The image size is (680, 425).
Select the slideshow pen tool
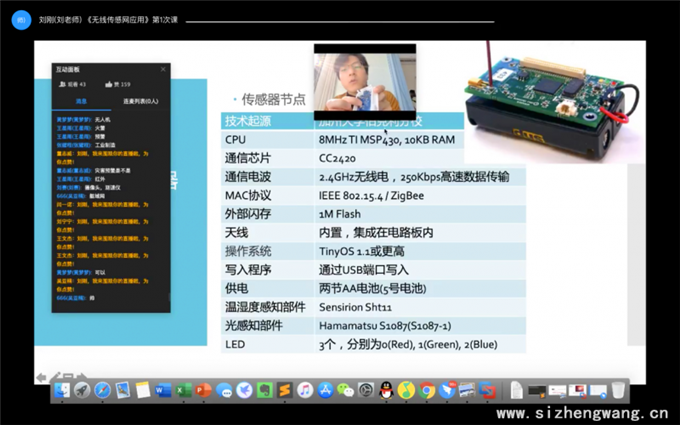tap(55, 376)
